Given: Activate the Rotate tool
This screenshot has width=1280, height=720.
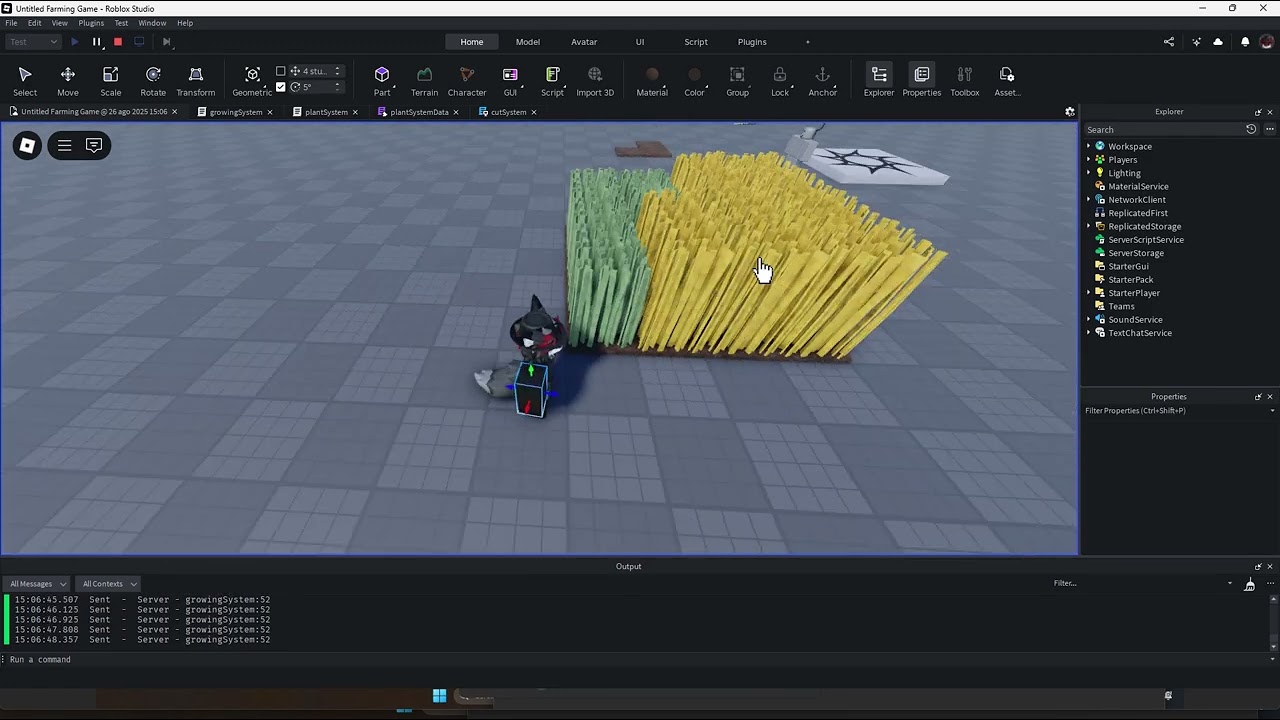Looking at the screenshot, I should pyautogui.click(x=153, y=80).
